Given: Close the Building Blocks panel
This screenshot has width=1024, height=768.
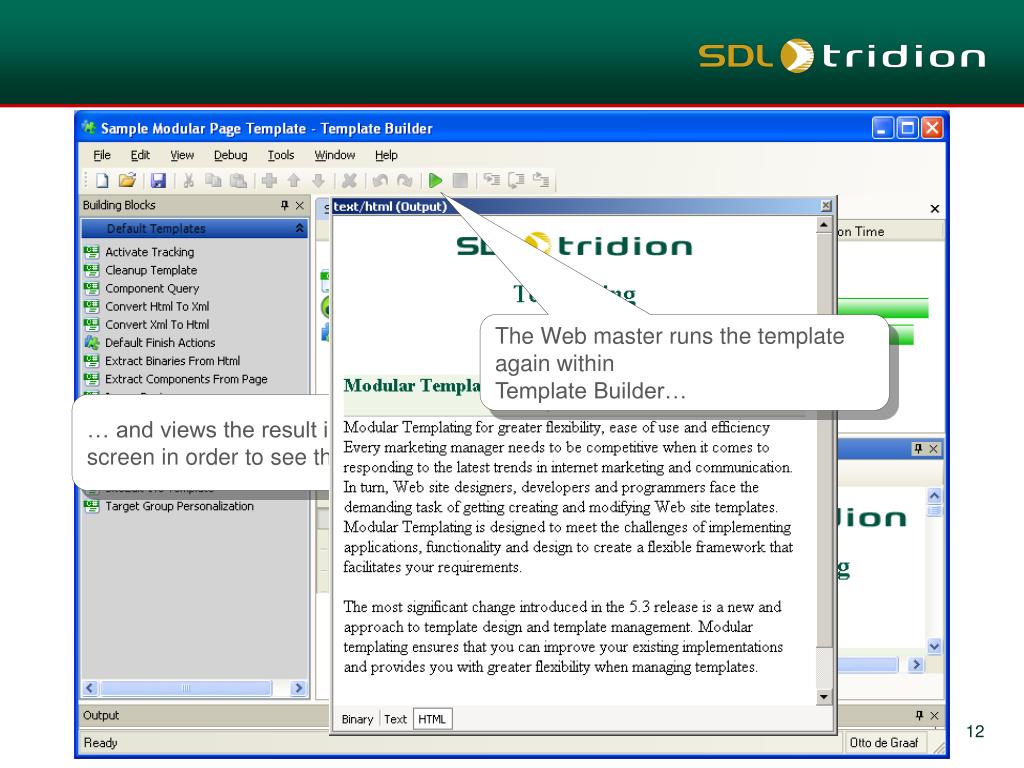Looking at the screenshot, I should pos(300,206).
